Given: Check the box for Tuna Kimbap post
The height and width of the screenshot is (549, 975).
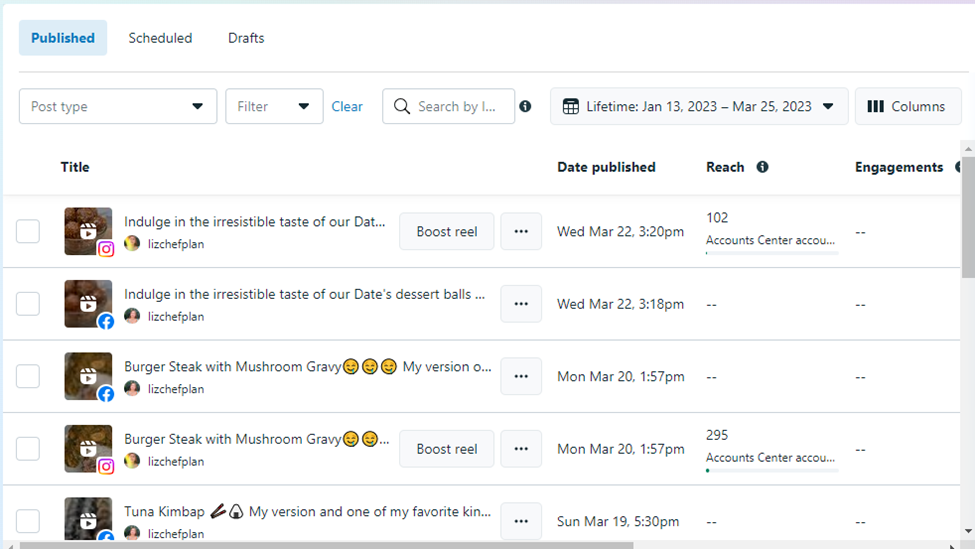Looking at the screenshot, I should [28, 520].
